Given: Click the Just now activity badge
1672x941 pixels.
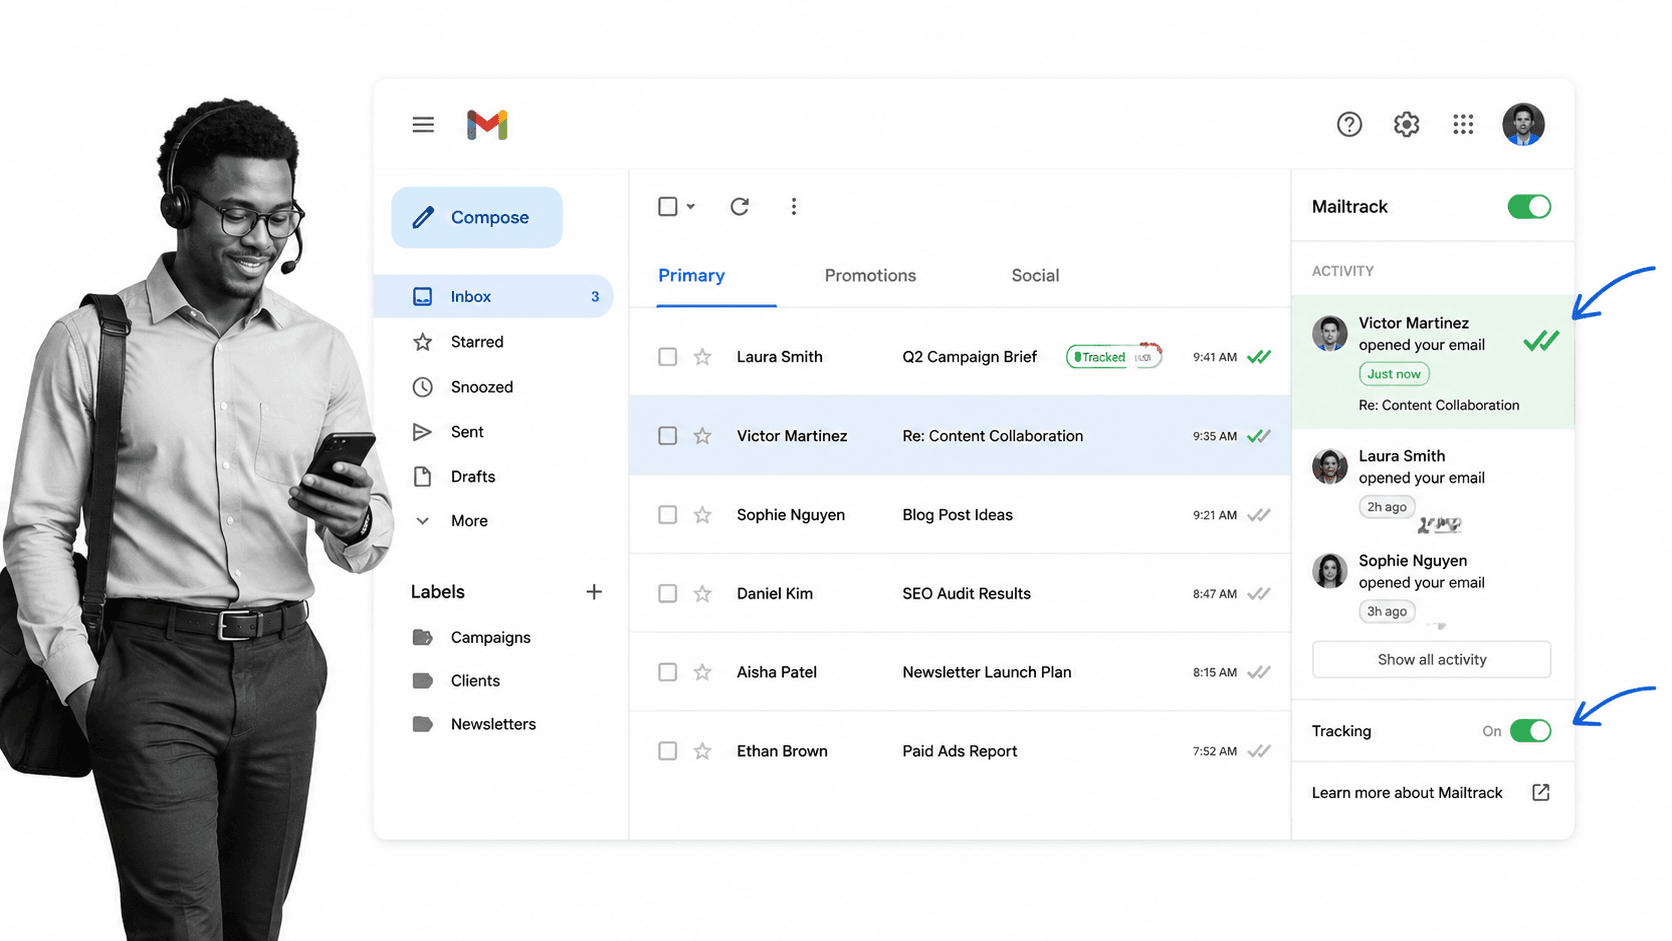Looking at the screenshot, I should tap(1394, 374).
